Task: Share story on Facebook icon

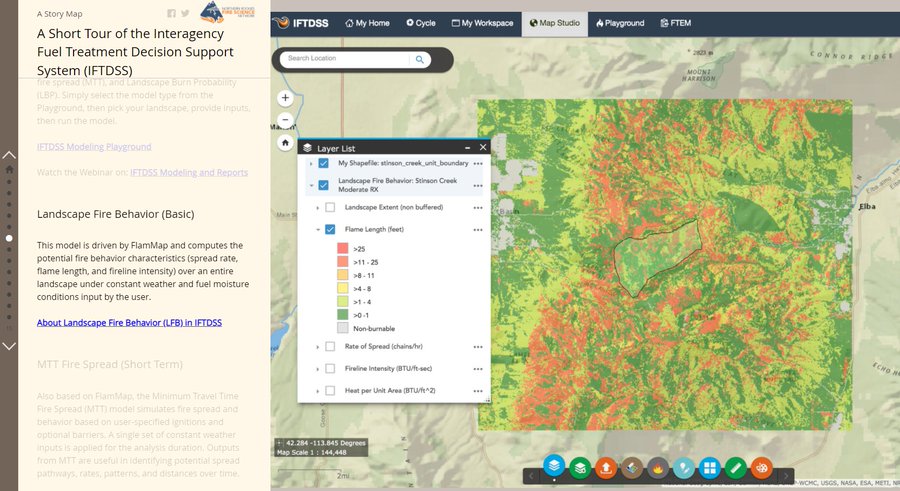Action: 171,13
